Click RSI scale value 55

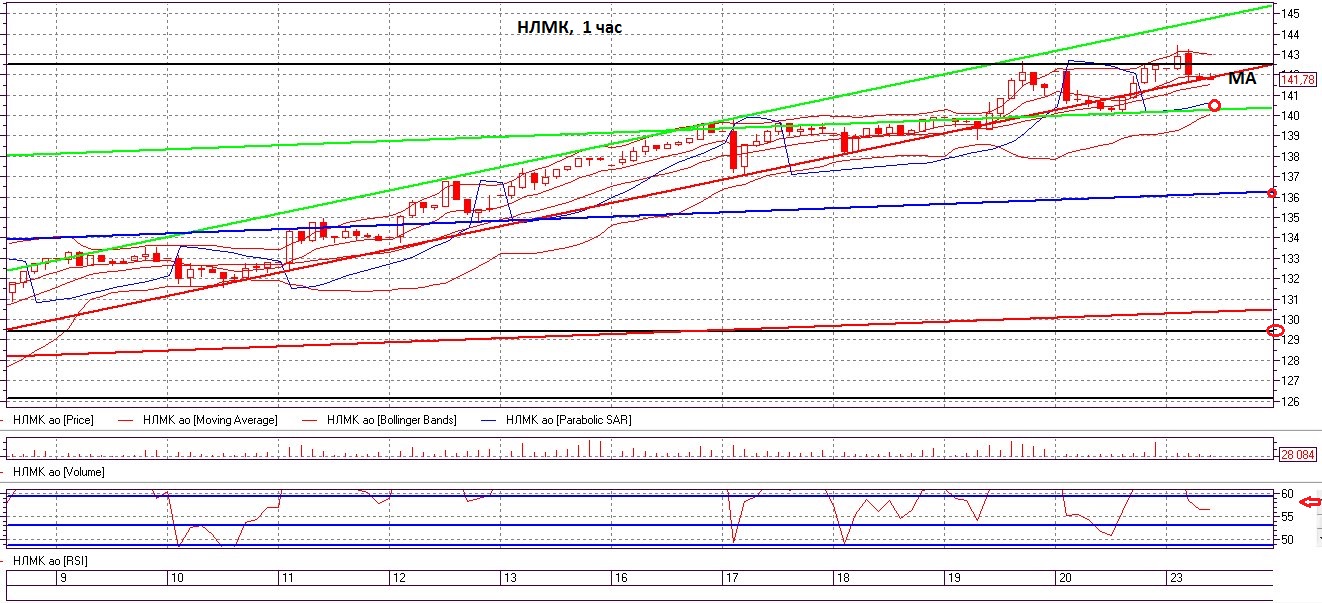tap(1286, 517)
